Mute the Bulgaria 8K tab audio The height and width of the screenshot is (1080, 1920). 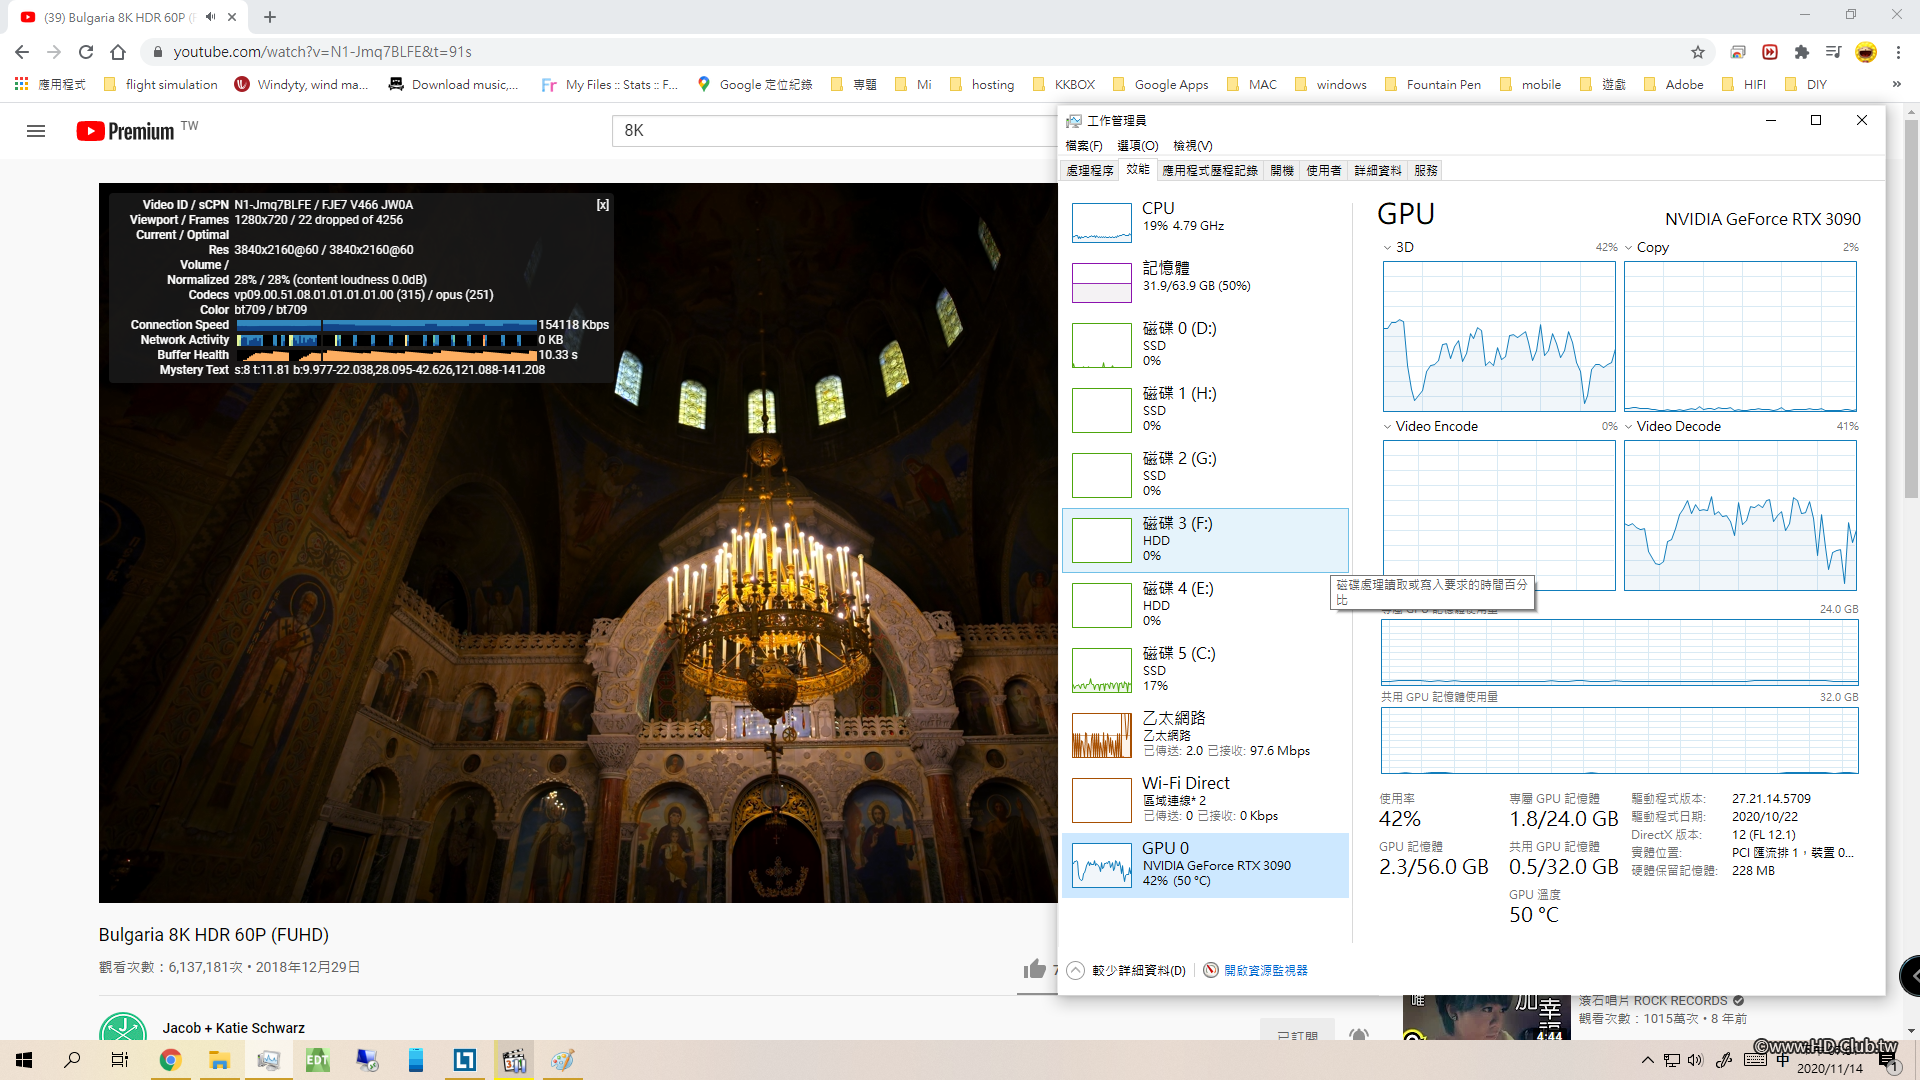pos(210,17)
